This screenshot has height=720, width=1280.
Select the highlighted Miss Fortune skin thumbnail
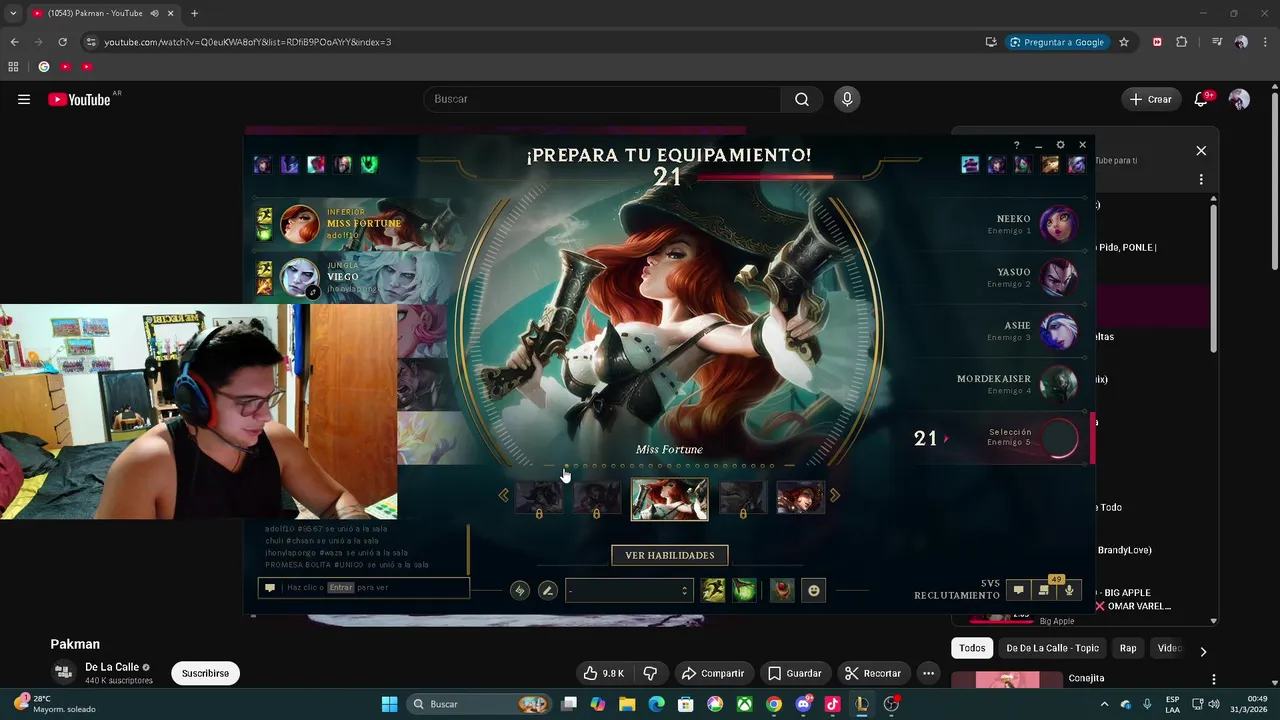tap(669, 499)
